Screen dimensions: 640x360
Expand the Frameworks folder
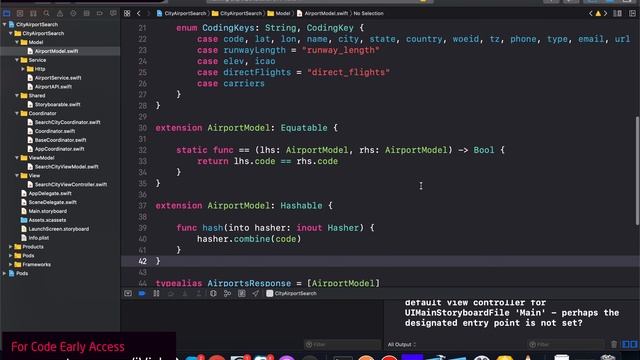click(x=11, y=264)
